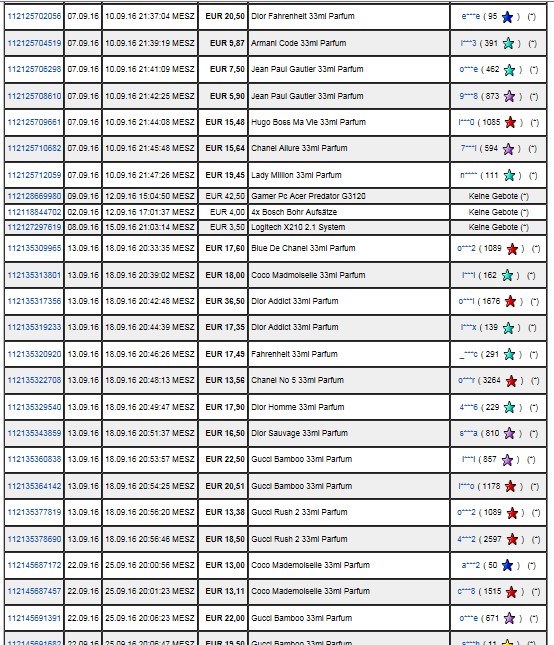The image size is (554, 645).
Task: Open item number 112135322708
Action: point(34,381)
